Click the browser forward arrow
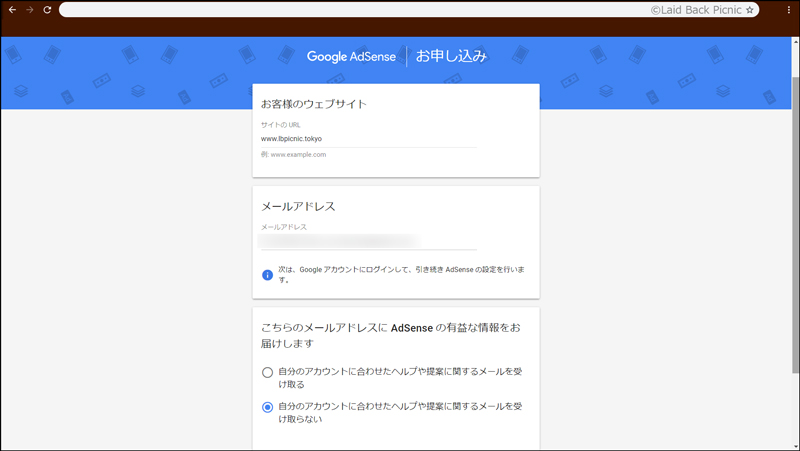 tap(30, 10)
